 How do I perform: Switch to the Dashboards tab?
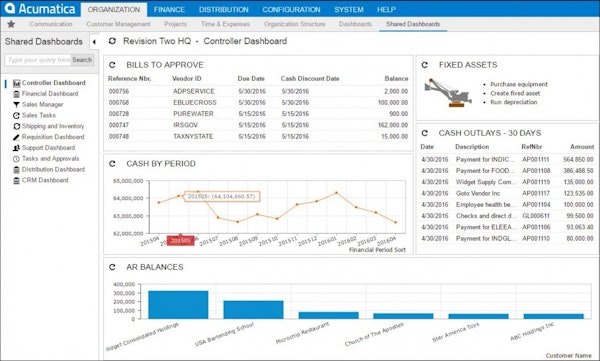tap(355, 24)
